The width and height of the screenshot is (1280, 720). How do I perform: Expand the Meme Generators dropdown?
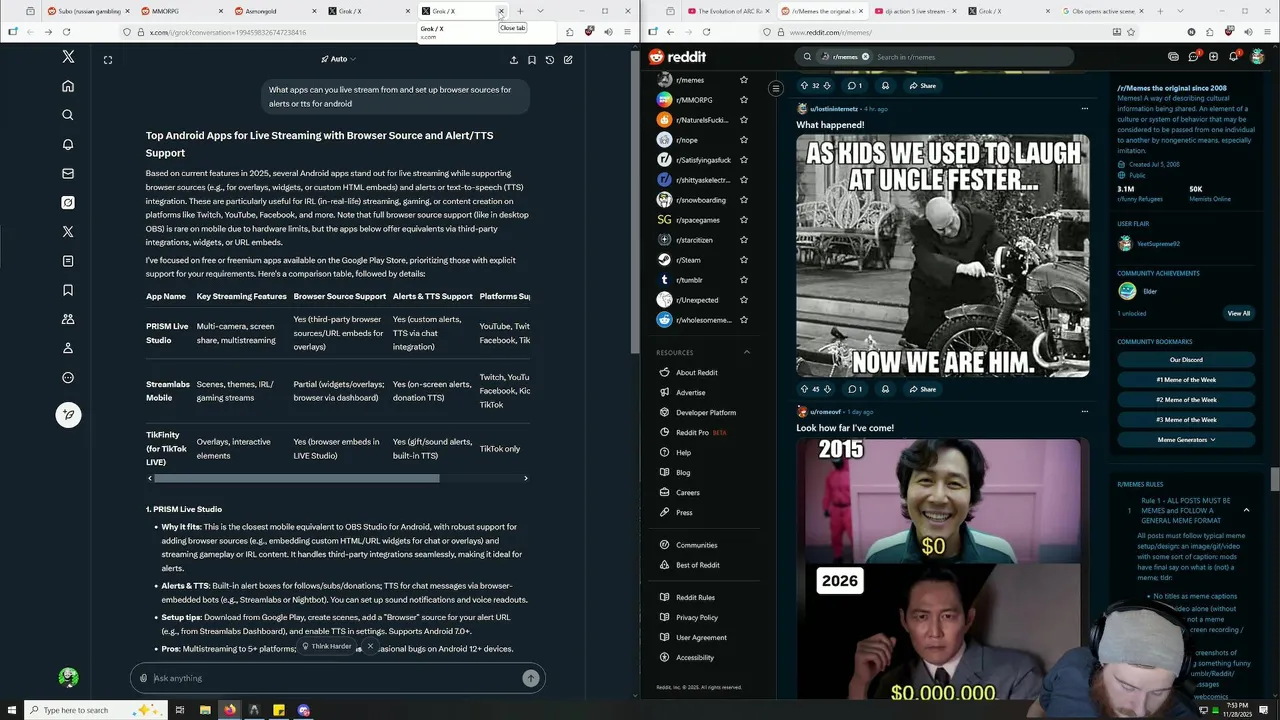[1186, 440]
